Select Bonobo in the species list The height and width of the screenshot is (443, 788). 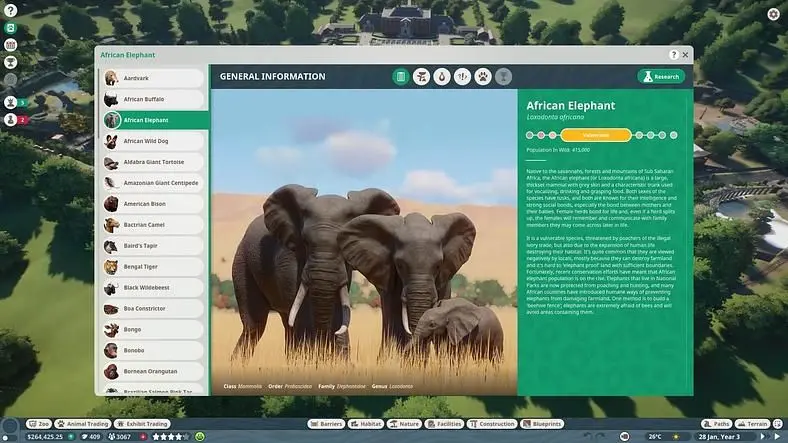coord(154,351)
